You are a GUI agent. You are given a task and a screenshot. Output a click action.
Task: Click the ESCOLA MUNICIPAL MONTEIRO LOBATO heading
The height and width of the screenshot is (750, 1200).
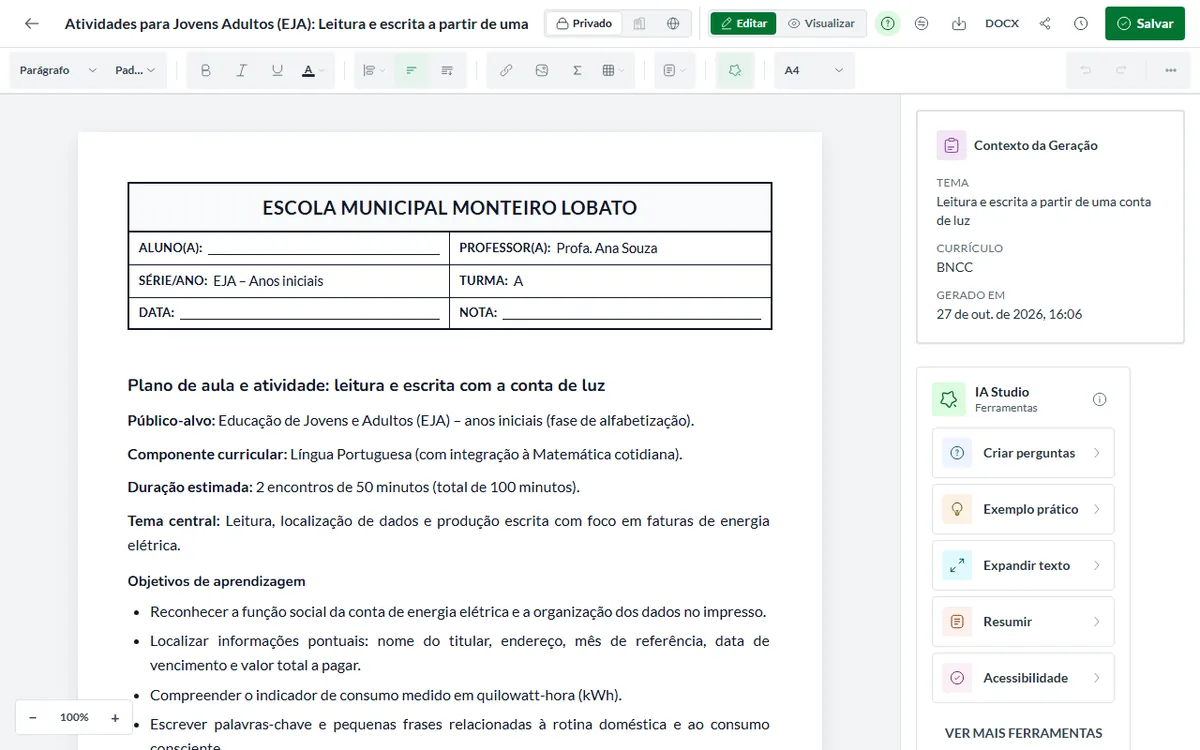click(450, 208)
